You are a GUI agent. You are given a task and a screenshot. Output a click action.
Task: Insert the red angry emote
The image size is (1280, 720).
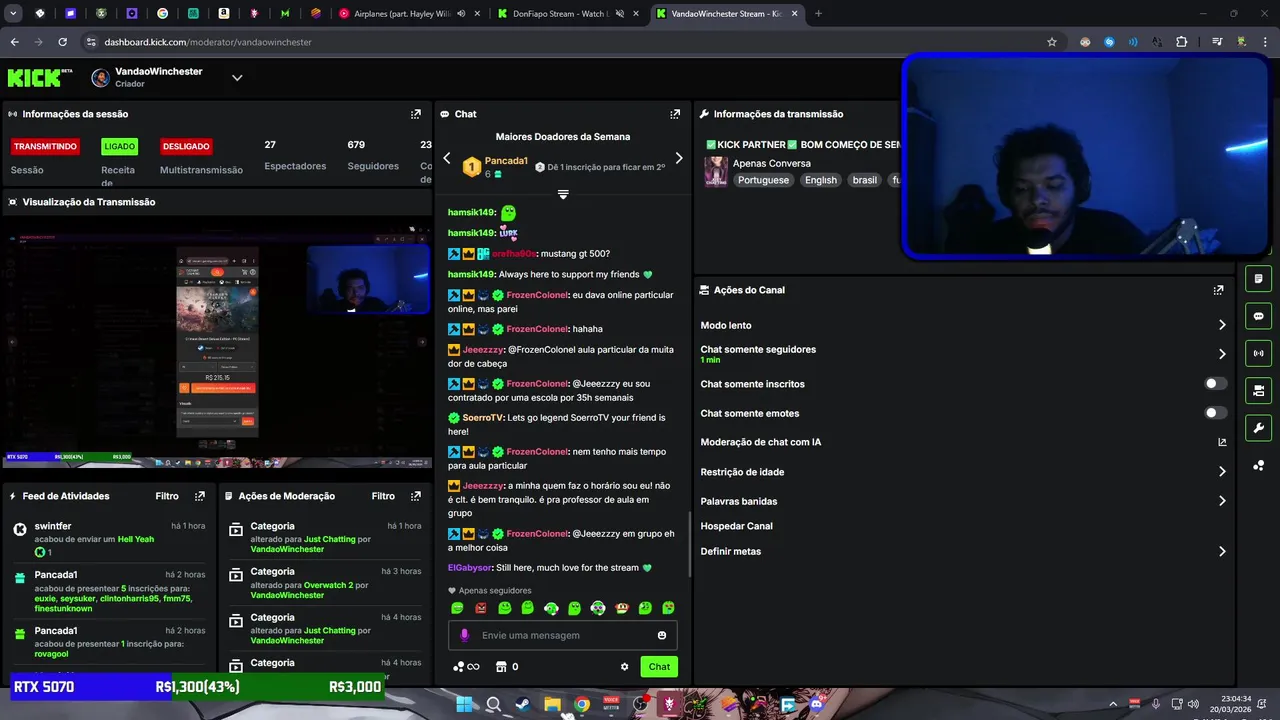click(x=481, y=608)
